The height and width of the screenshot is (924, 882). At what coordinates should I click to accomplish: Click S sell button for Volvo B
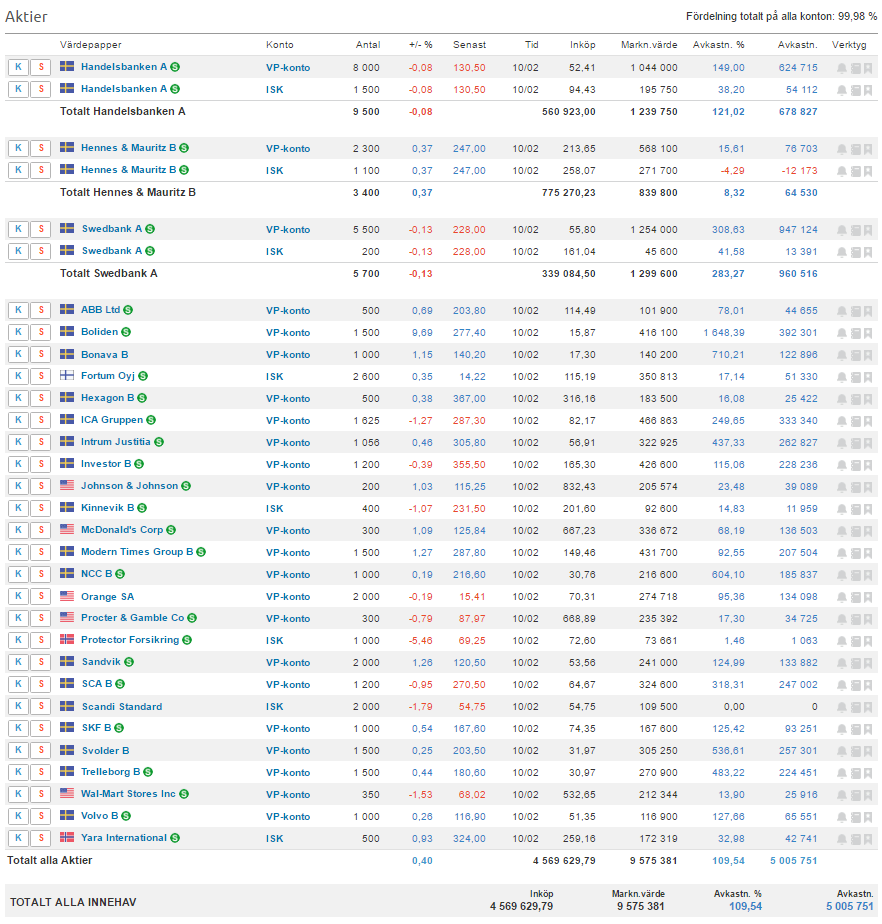tap(41, 816)
